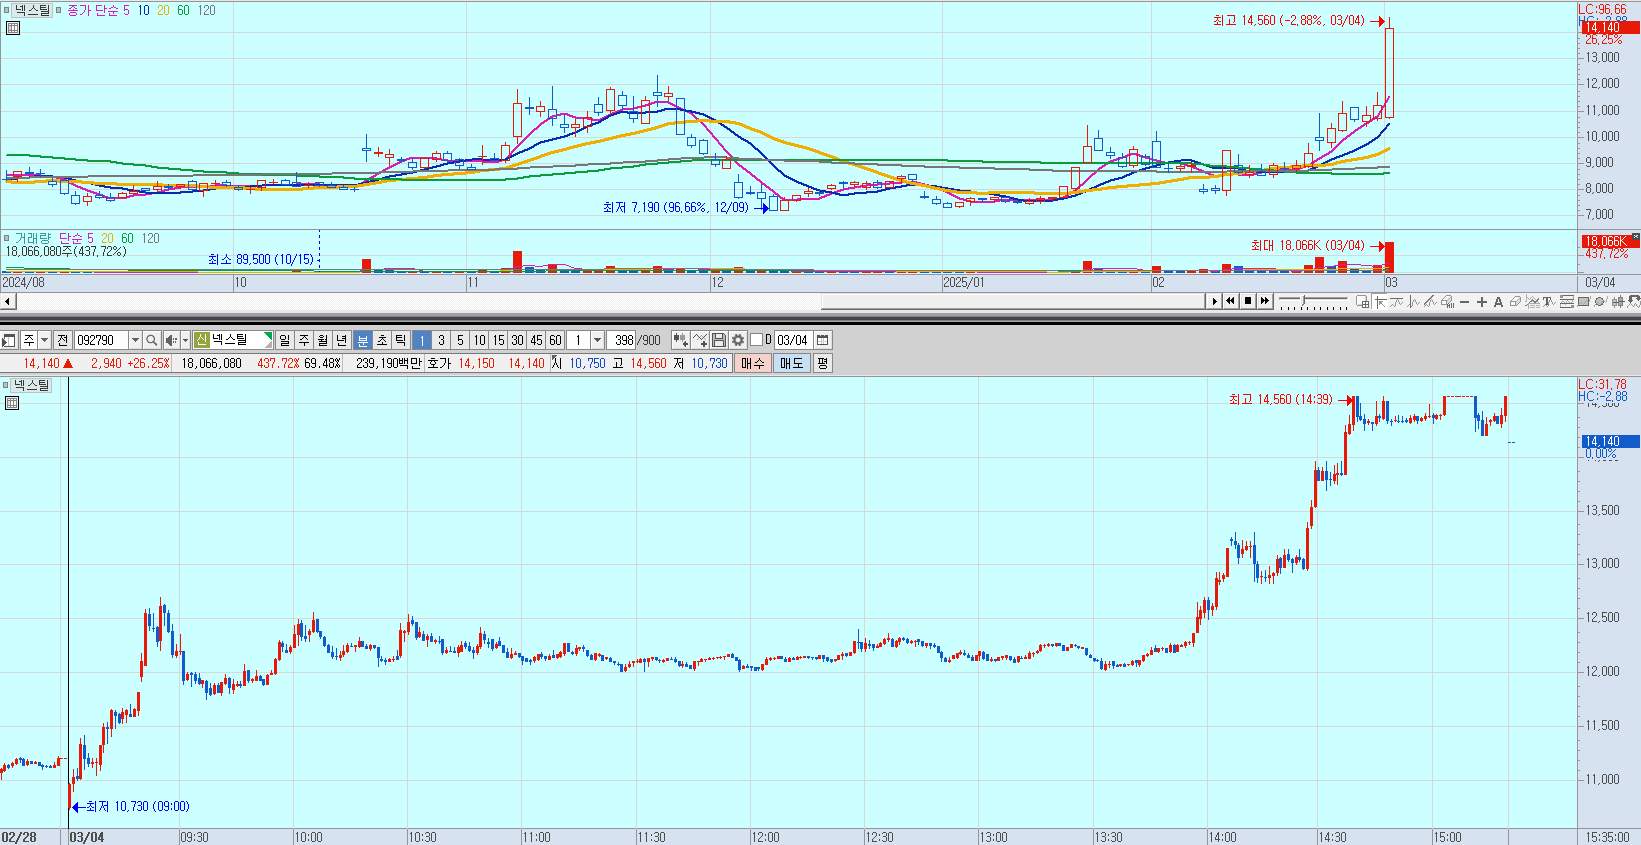Click the date field showing 03/04

pos(793,340)
